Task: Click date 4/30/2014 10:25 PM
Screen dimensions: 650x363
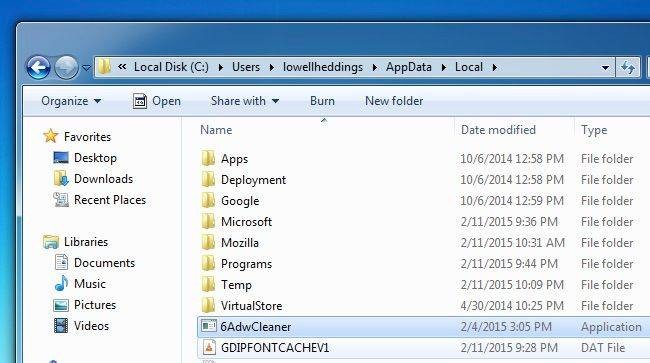Action: pos(512,306)
